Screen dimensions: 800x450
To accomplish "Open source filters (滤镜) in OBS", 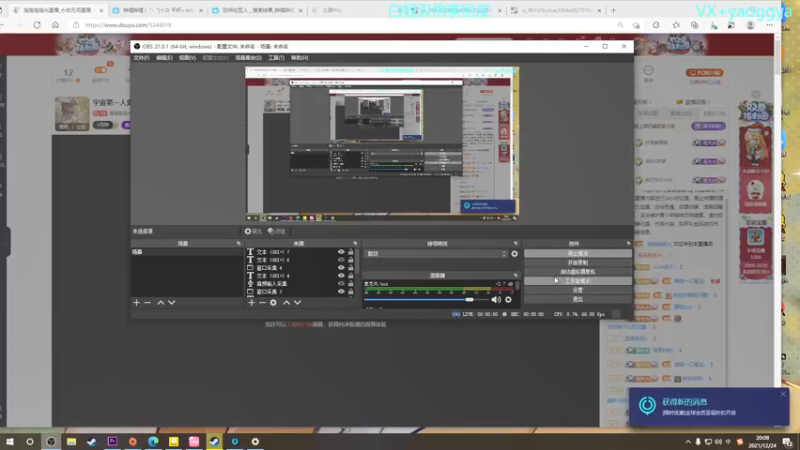I will coord(277,231).
